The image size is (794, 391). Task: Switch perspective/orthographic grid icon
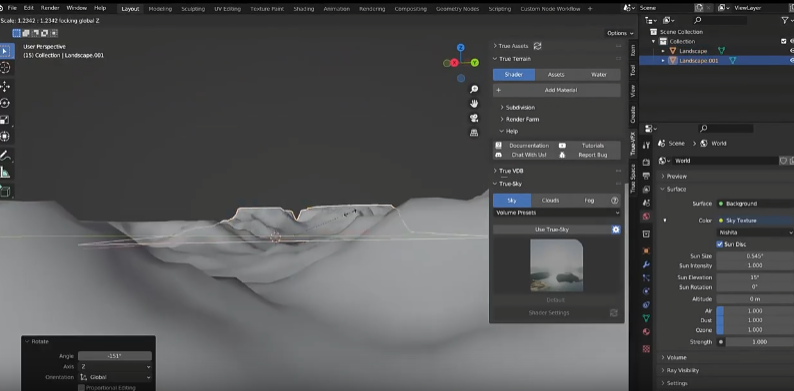pos(474,133)
